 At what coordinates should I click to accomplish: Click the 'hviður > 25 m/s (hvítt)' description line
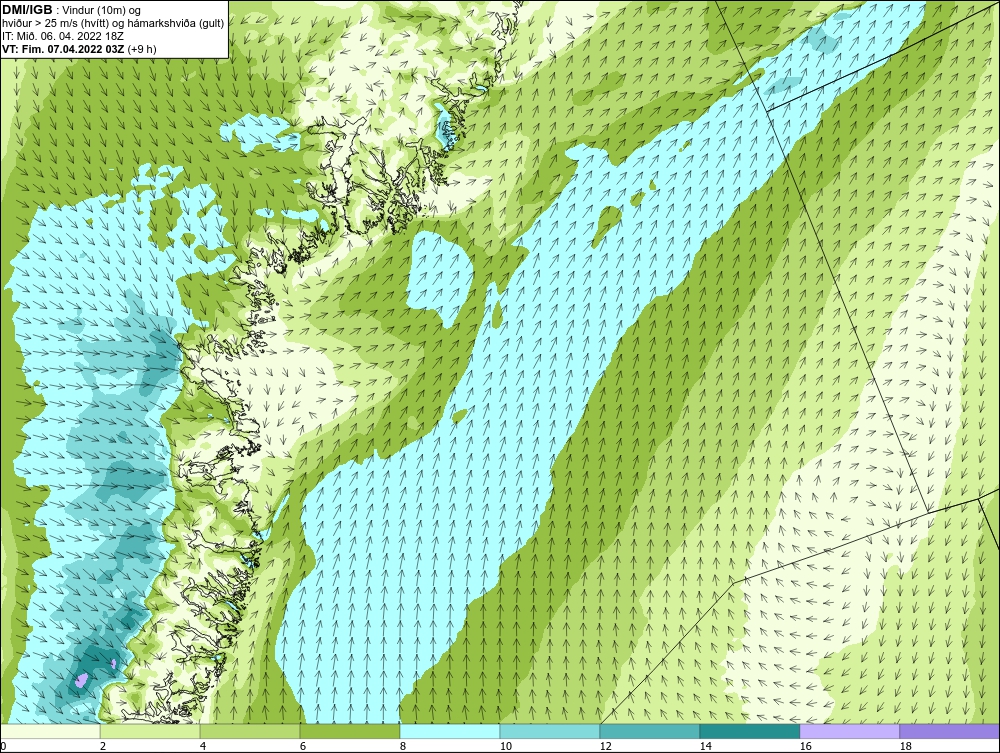click(x=112, y=23)
